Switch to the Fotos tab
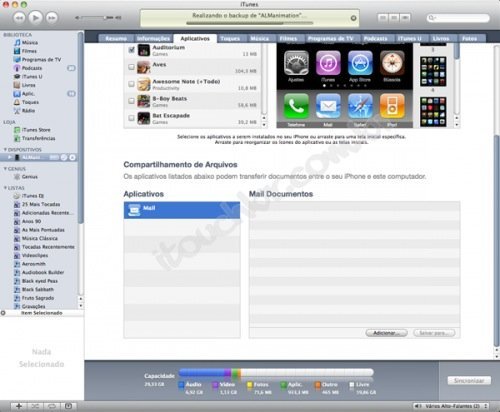 click(x=469, y=39)
